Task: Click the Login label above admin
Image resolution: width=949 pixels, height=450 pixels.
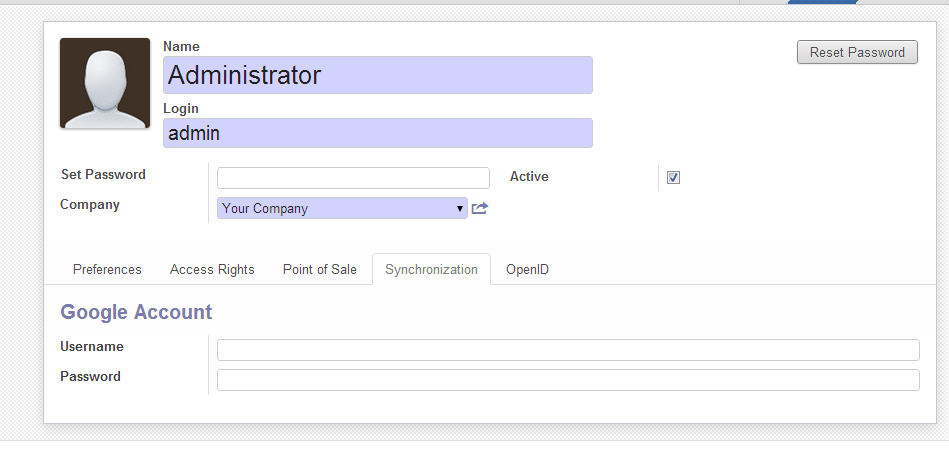Action: (181, 108)
